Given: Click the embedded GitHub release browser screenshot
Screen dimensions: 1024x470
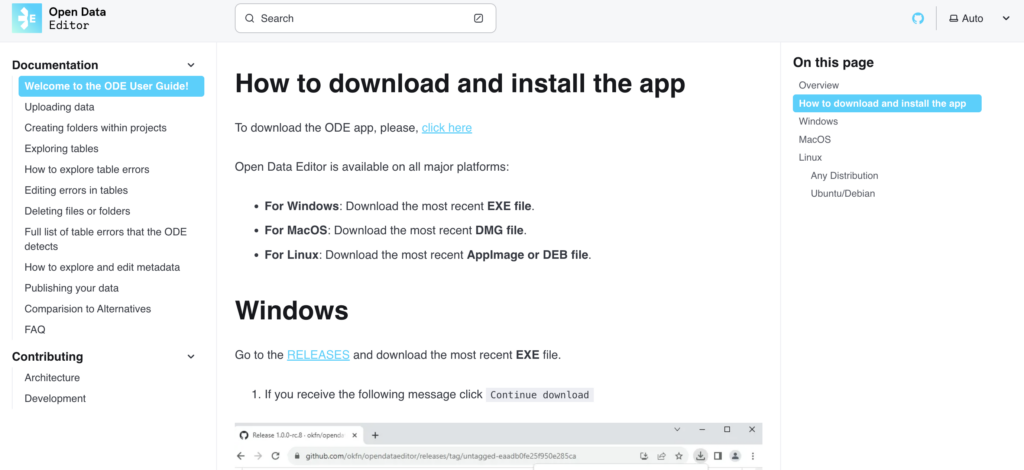Looking at the screenshot, I should (498, 446).
